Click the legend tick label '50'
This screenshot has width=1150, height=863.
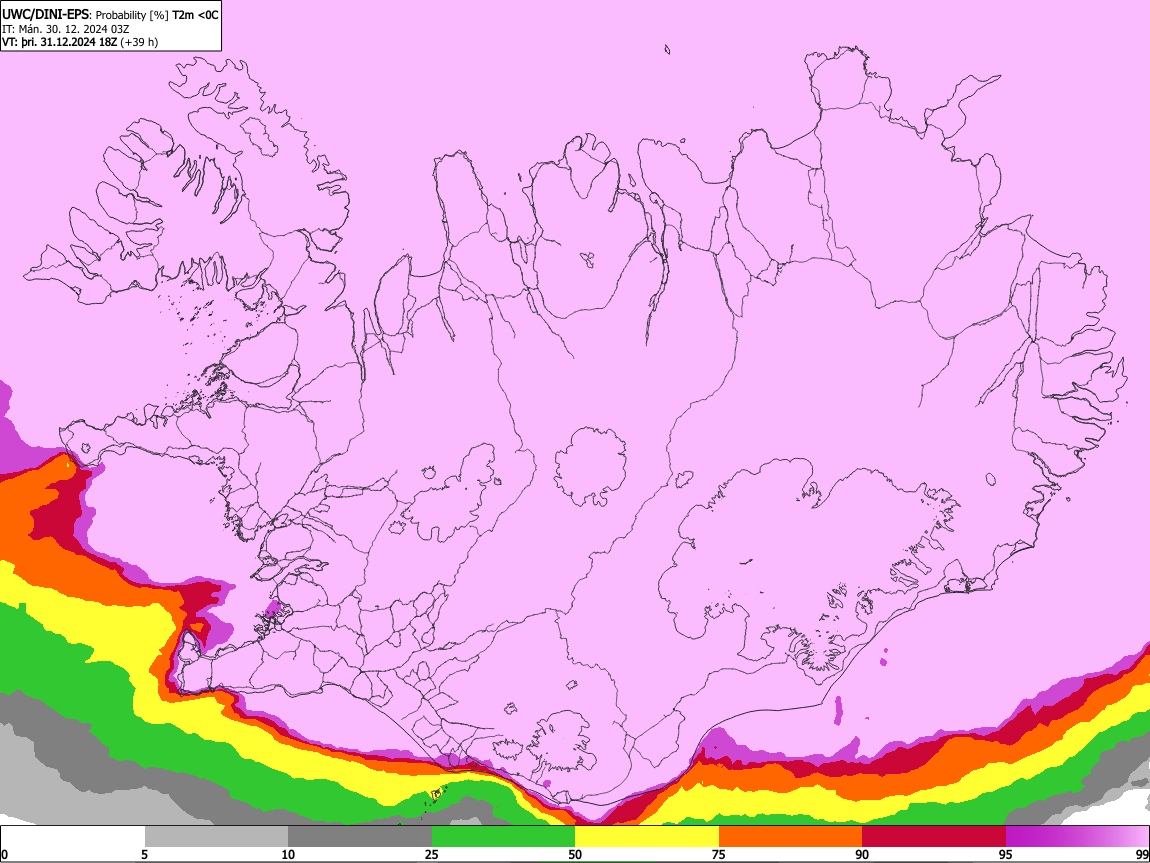pos(575,854)
